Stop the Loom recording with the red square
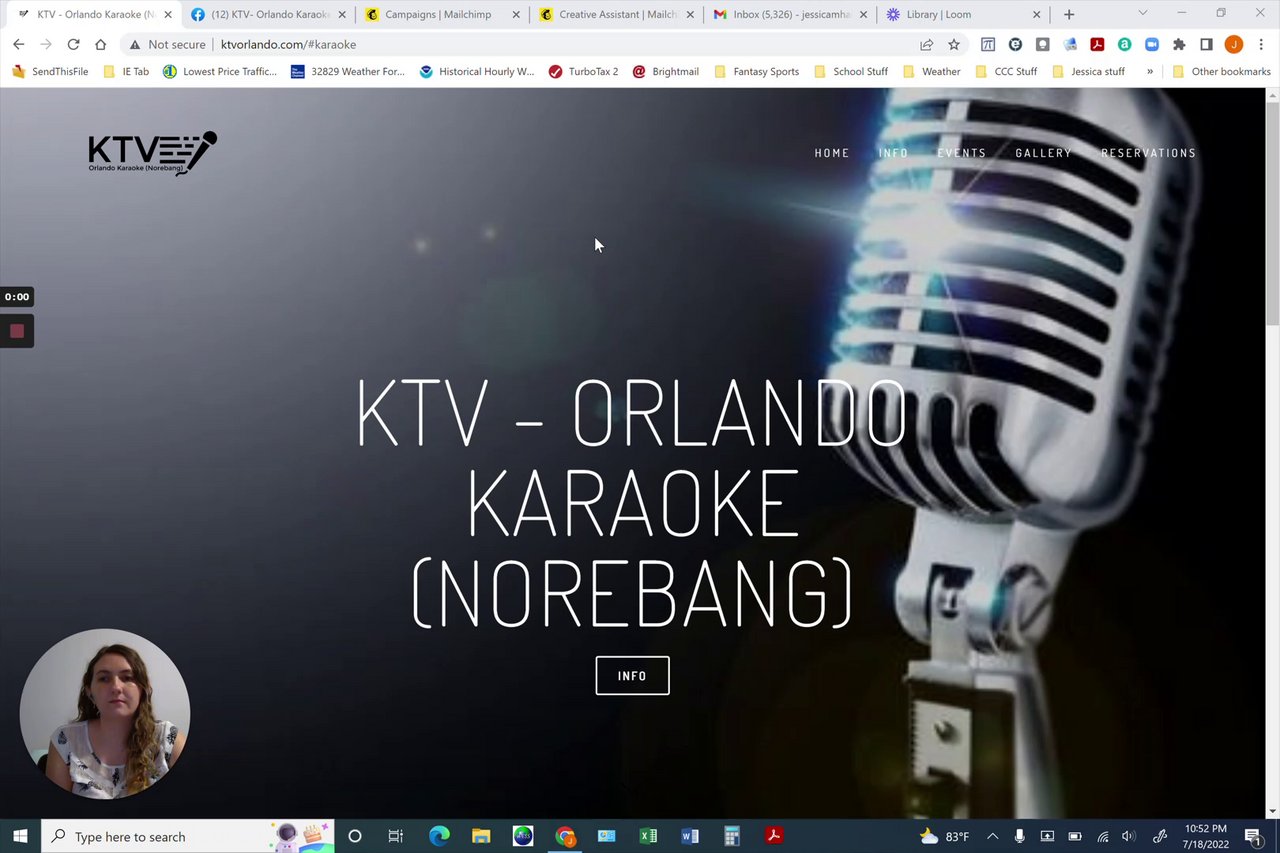 [17, 331]
